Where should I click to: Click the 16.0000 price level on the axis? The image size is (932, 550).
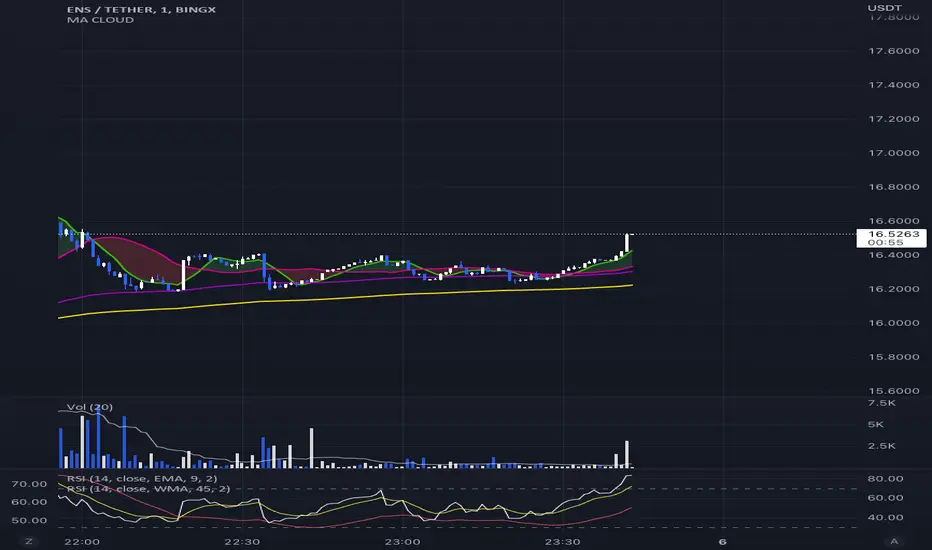coord(893,323)
